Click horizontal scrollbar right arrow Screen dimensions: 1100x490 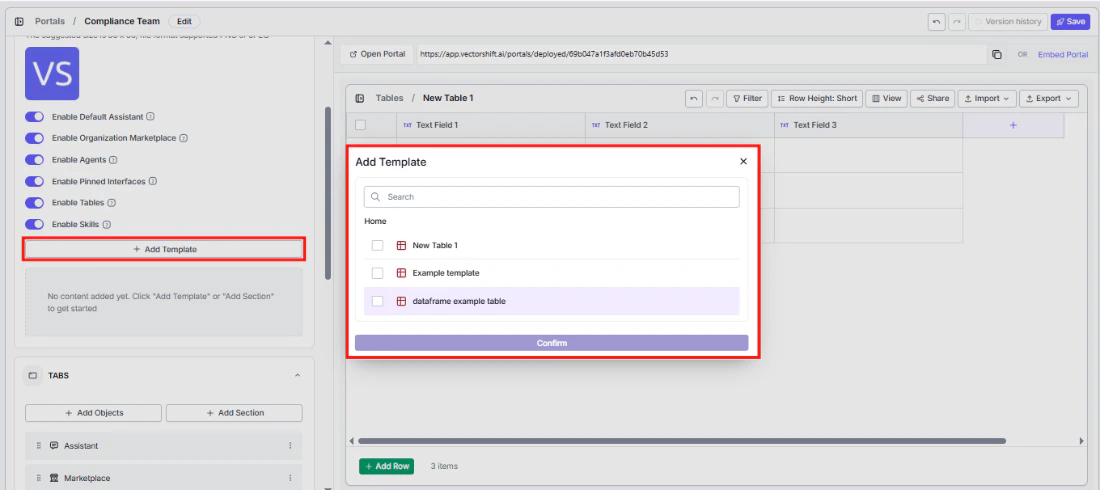click(x=1081, y=441)
